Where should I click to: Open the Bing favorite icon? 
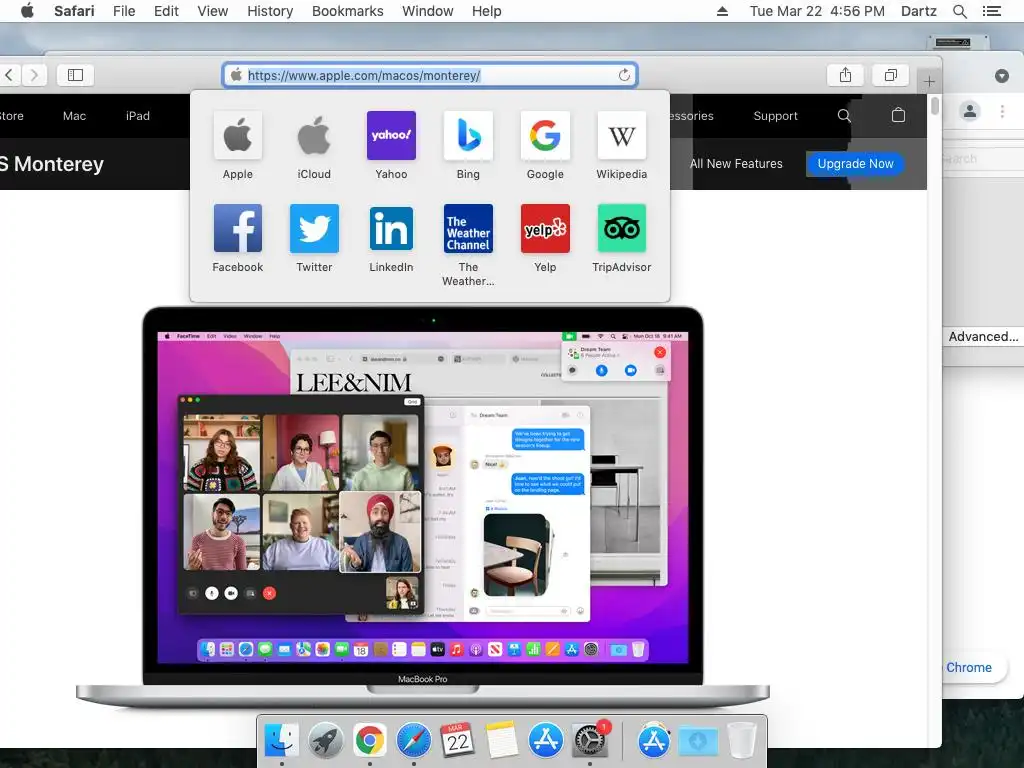coord(468,136)
